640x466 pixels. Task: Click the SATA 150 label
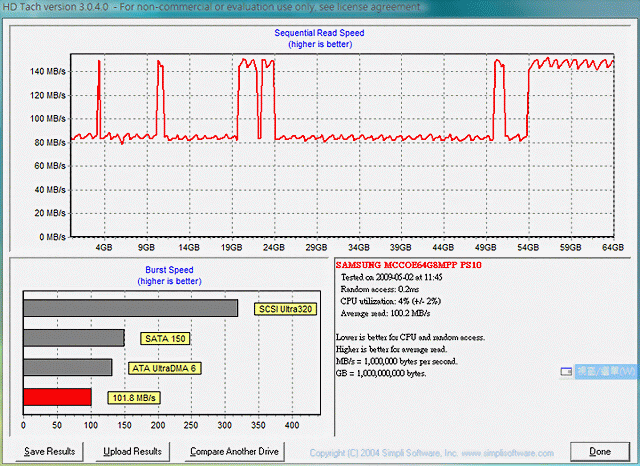tap(165, 338)
